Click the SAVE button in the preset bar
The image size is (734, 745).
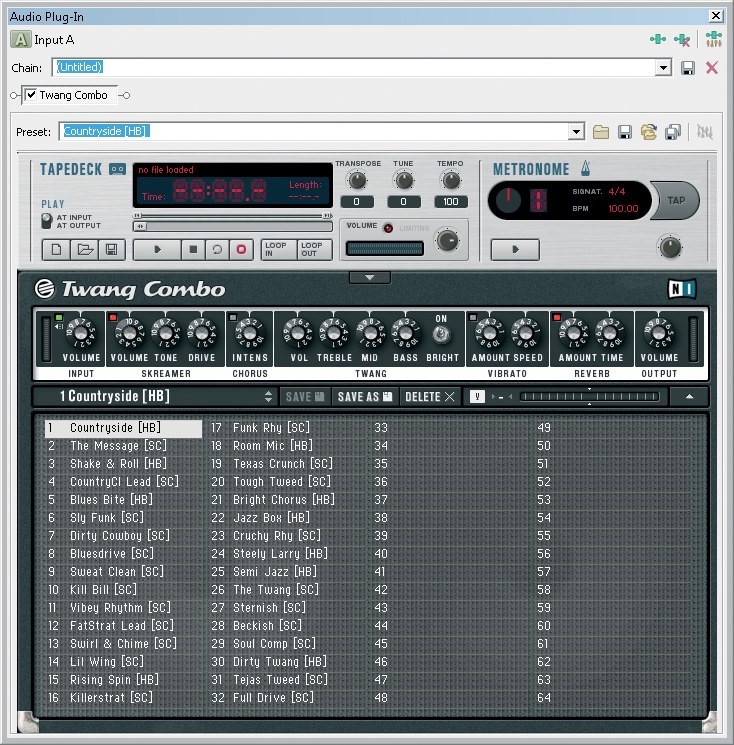click(x=305, y=396)
